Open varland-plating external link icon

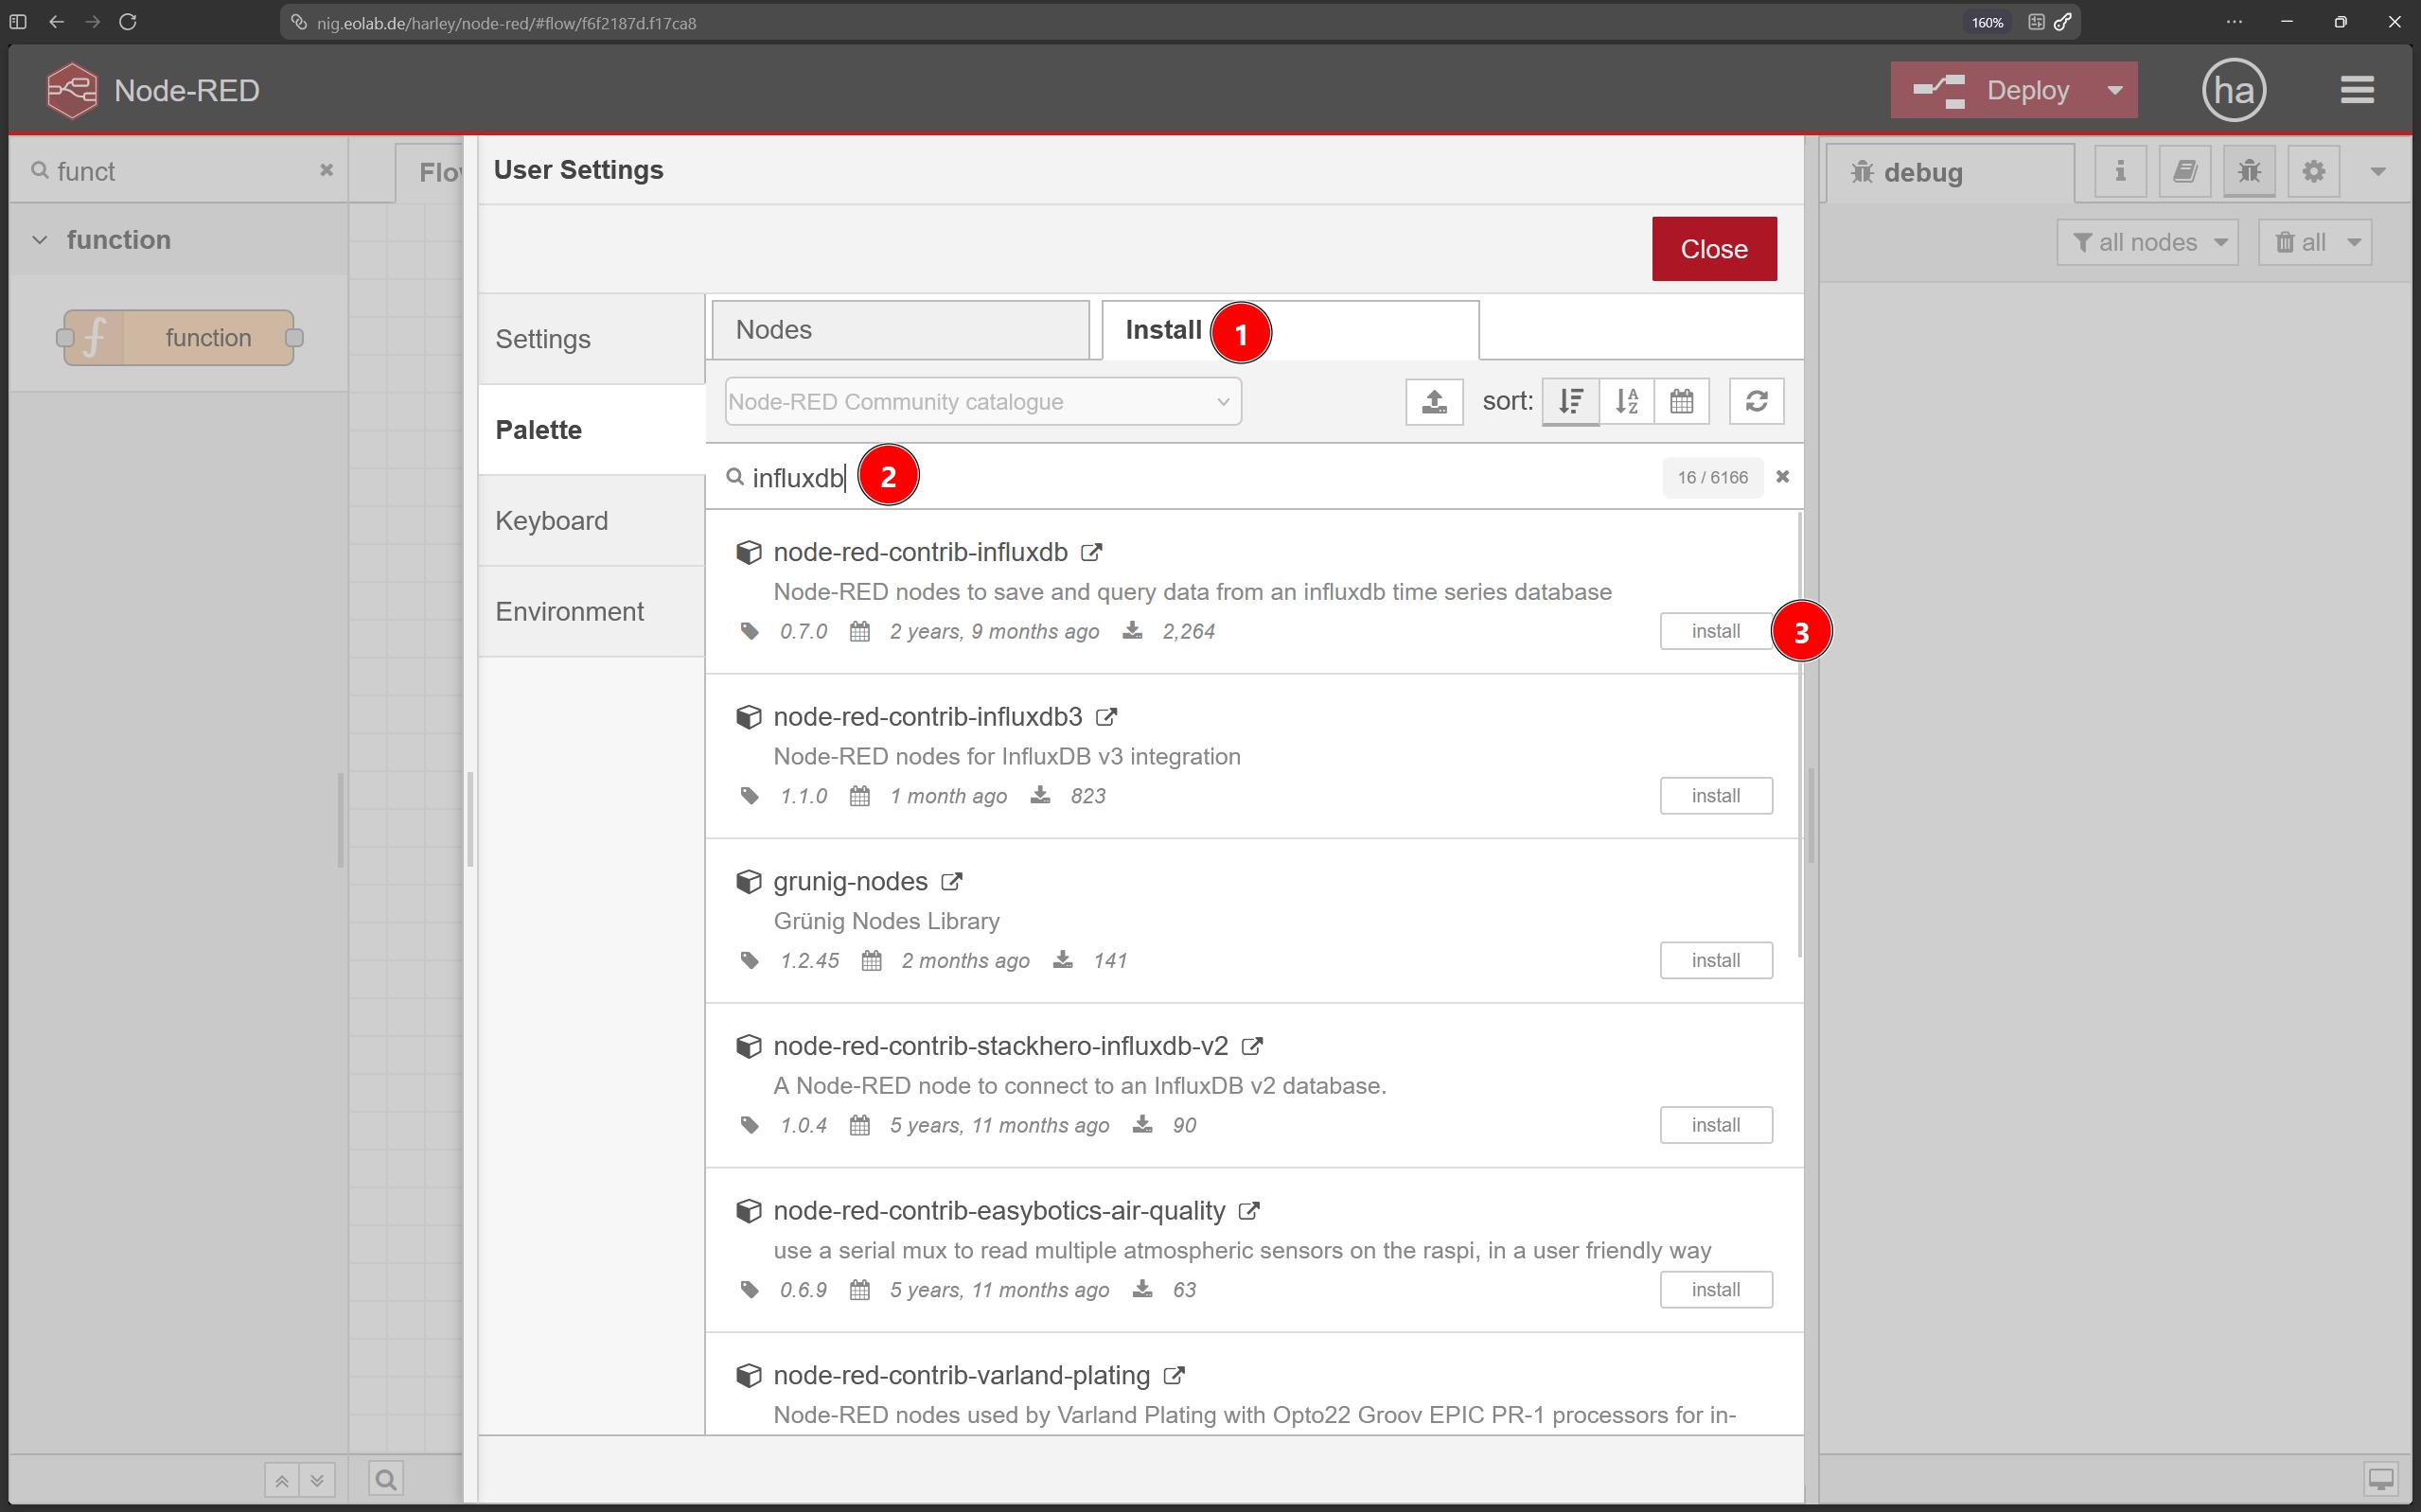tap(1174, 1376)
